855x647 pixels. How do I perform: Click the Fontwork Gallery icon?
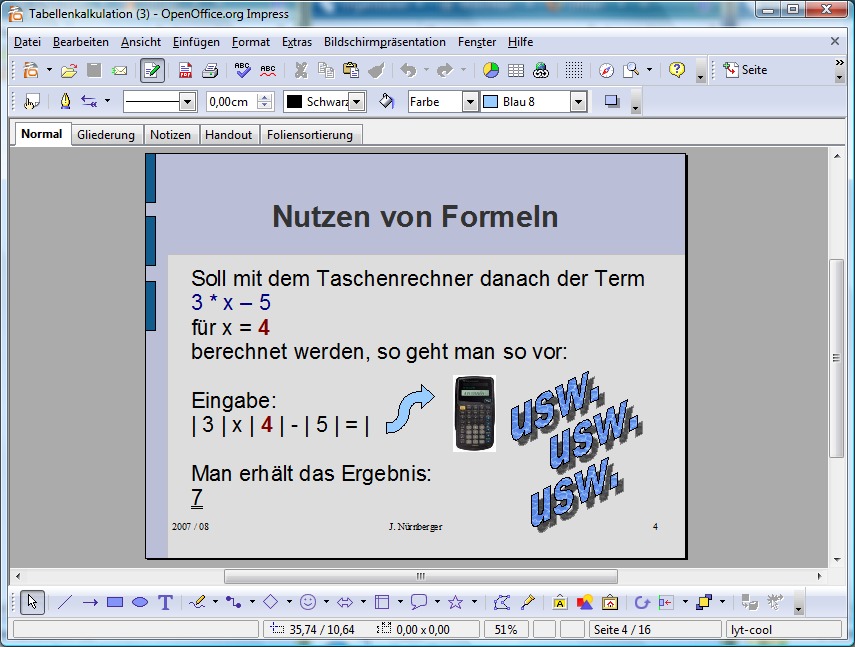tap(558, 602)
